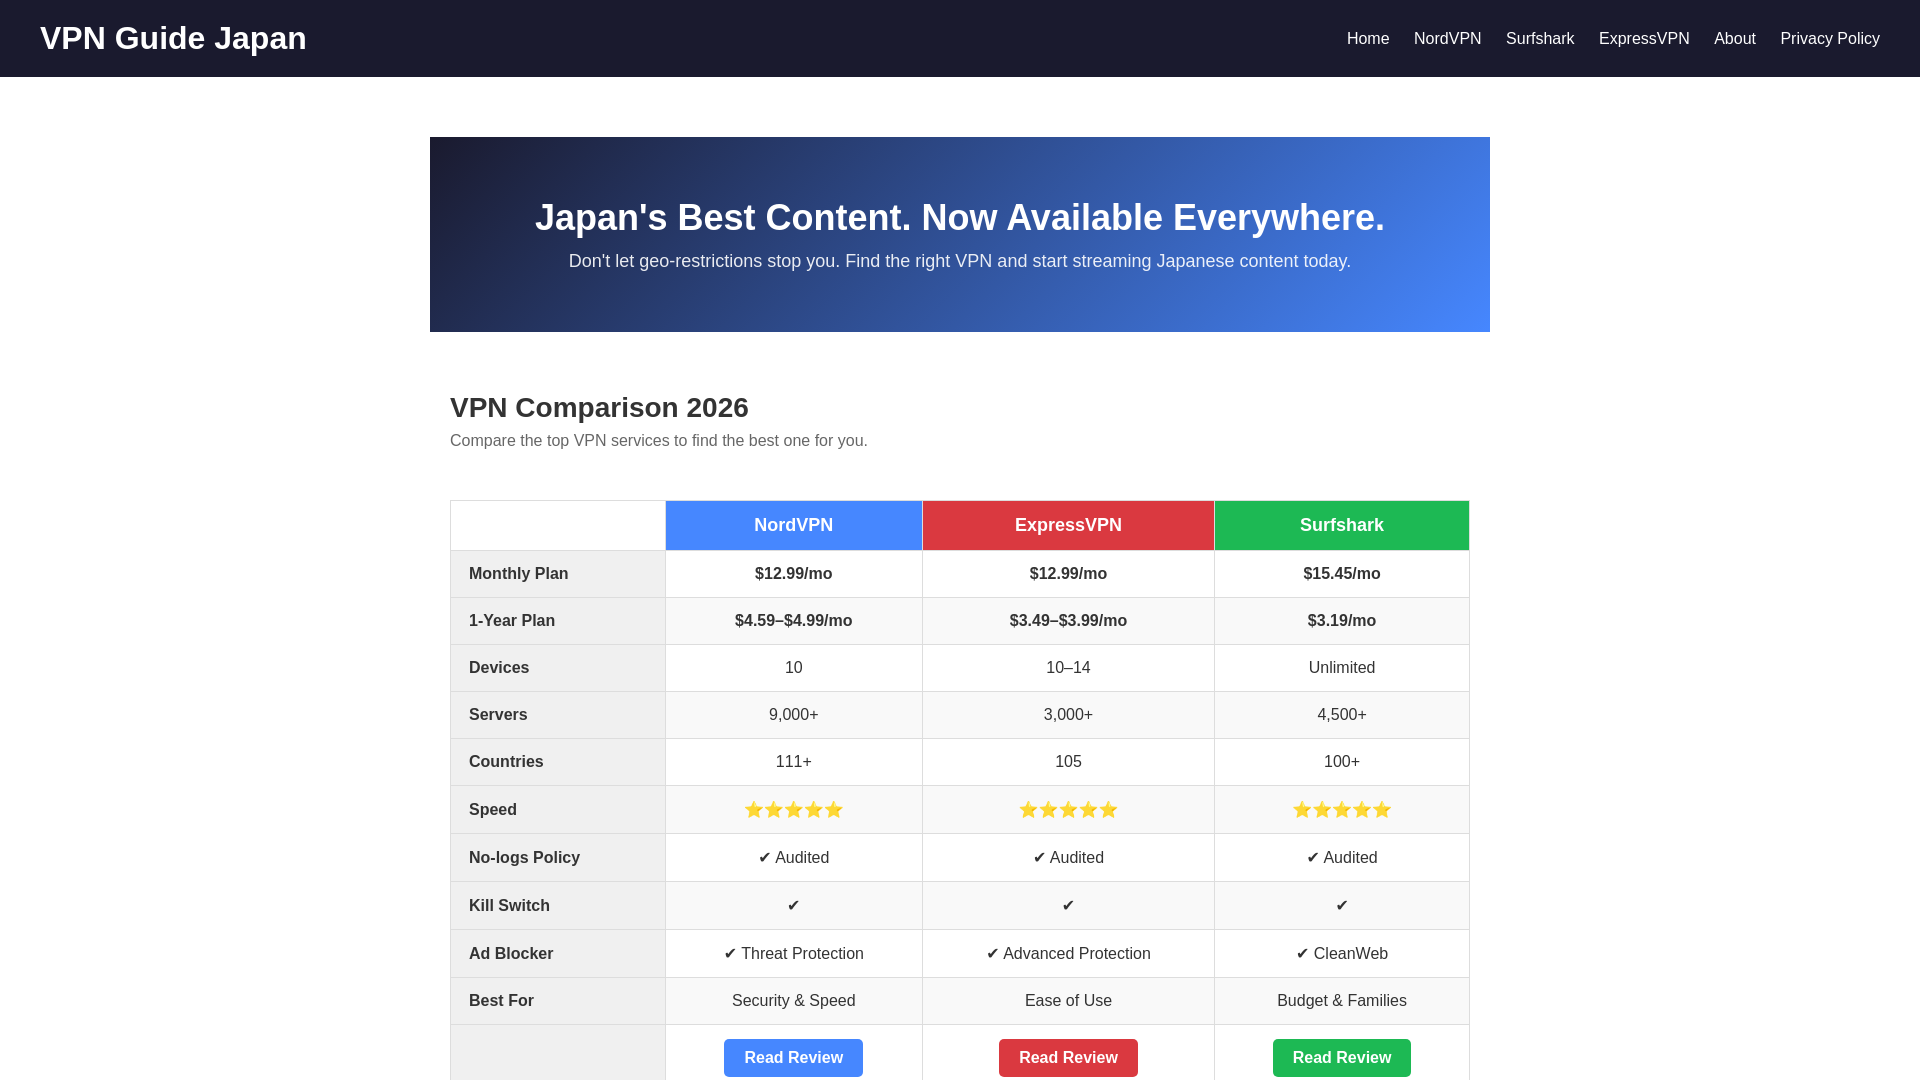Click the Speed row label
Screen dimensions: 1920x1080
558,810
